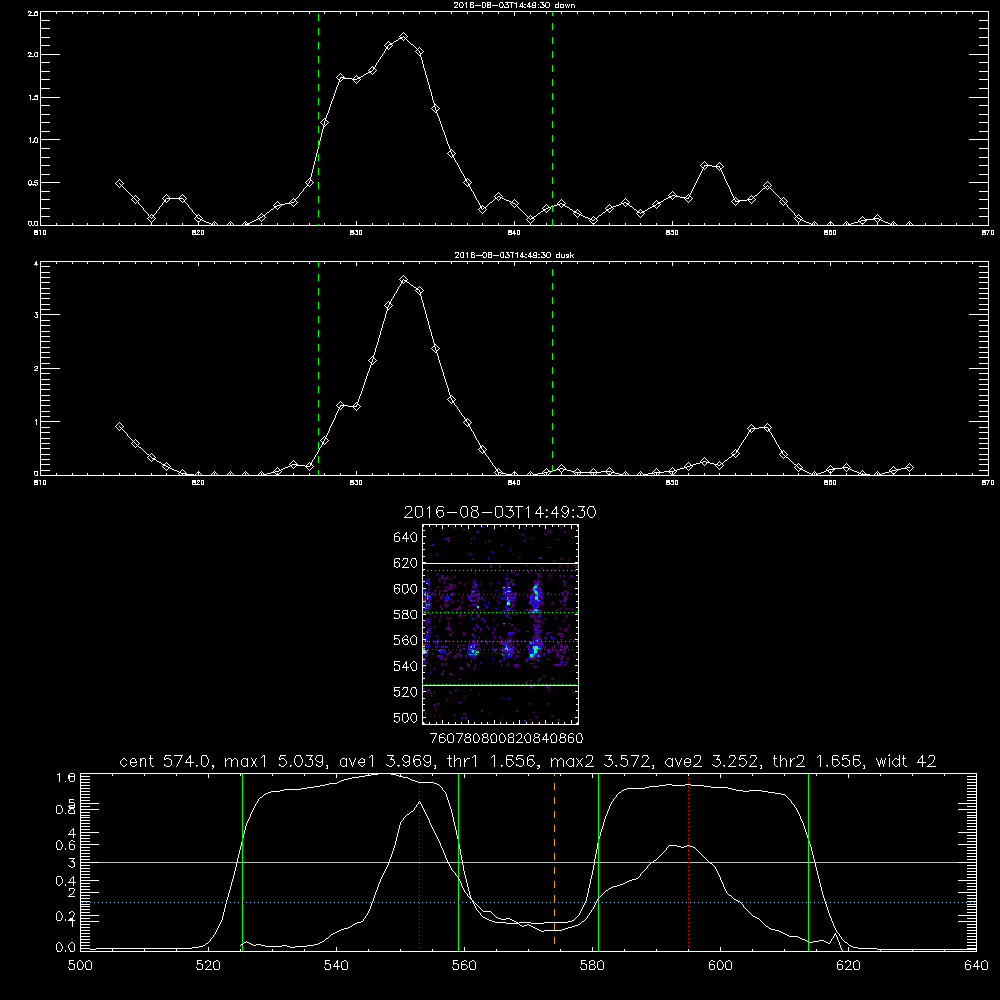This screenshot has width=1000, height=1000.
Task: Click the right green dashed line in dusk plot
Action: point(552,368)
